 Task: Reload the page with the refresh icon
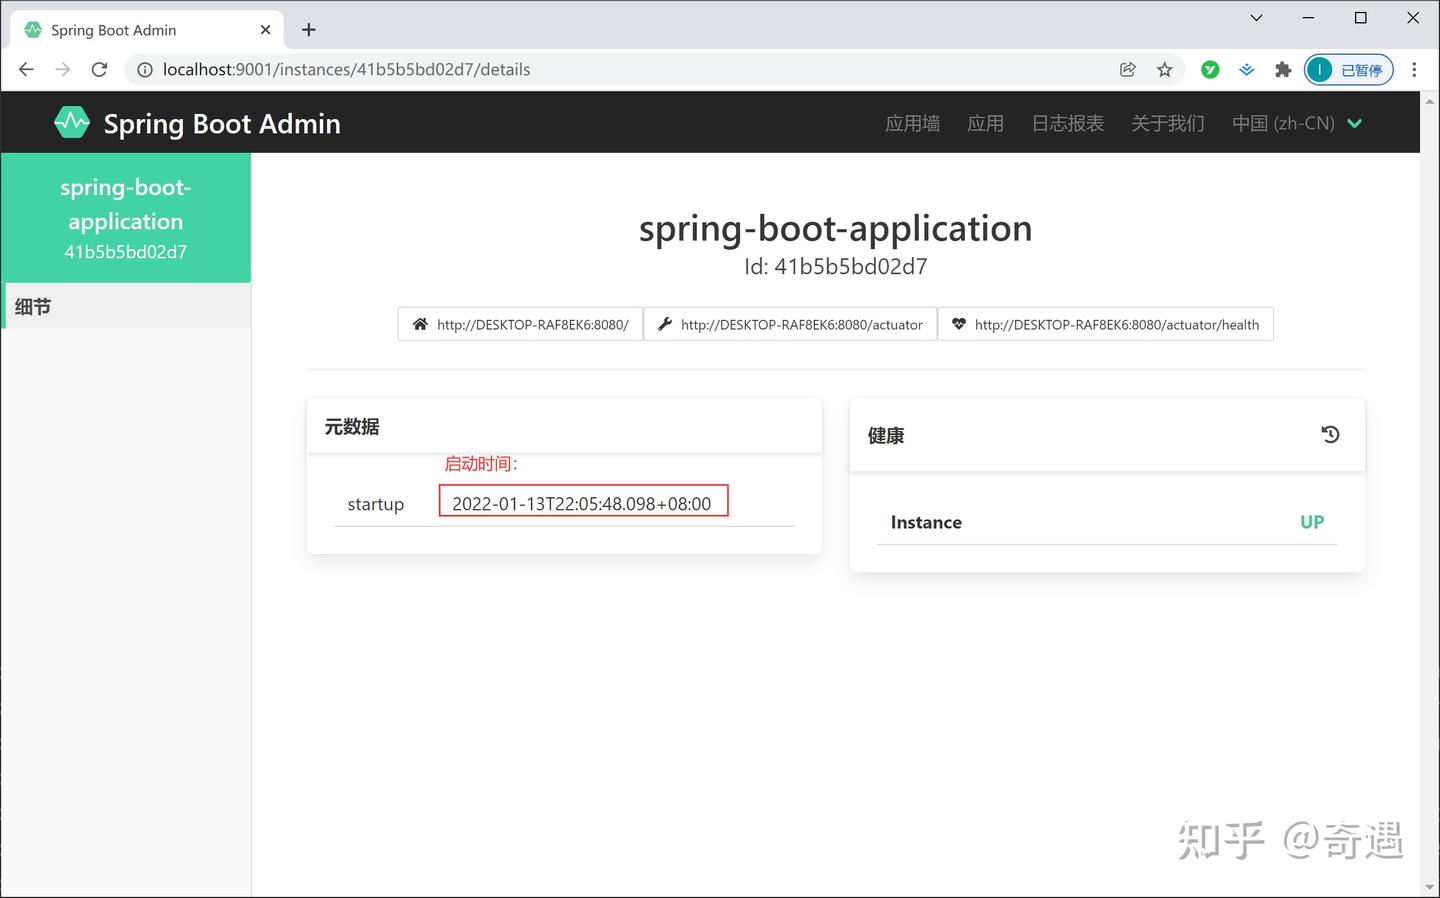[99, 69]
